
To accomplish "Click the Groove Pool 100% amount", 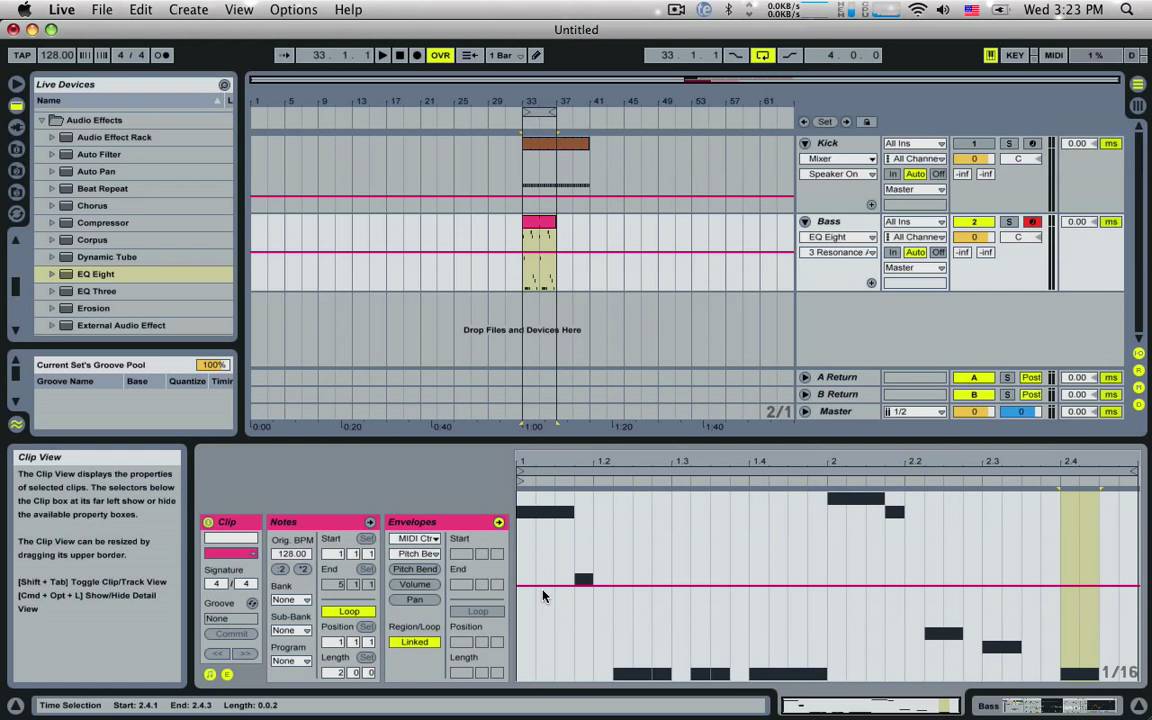I will click(213, 365).
